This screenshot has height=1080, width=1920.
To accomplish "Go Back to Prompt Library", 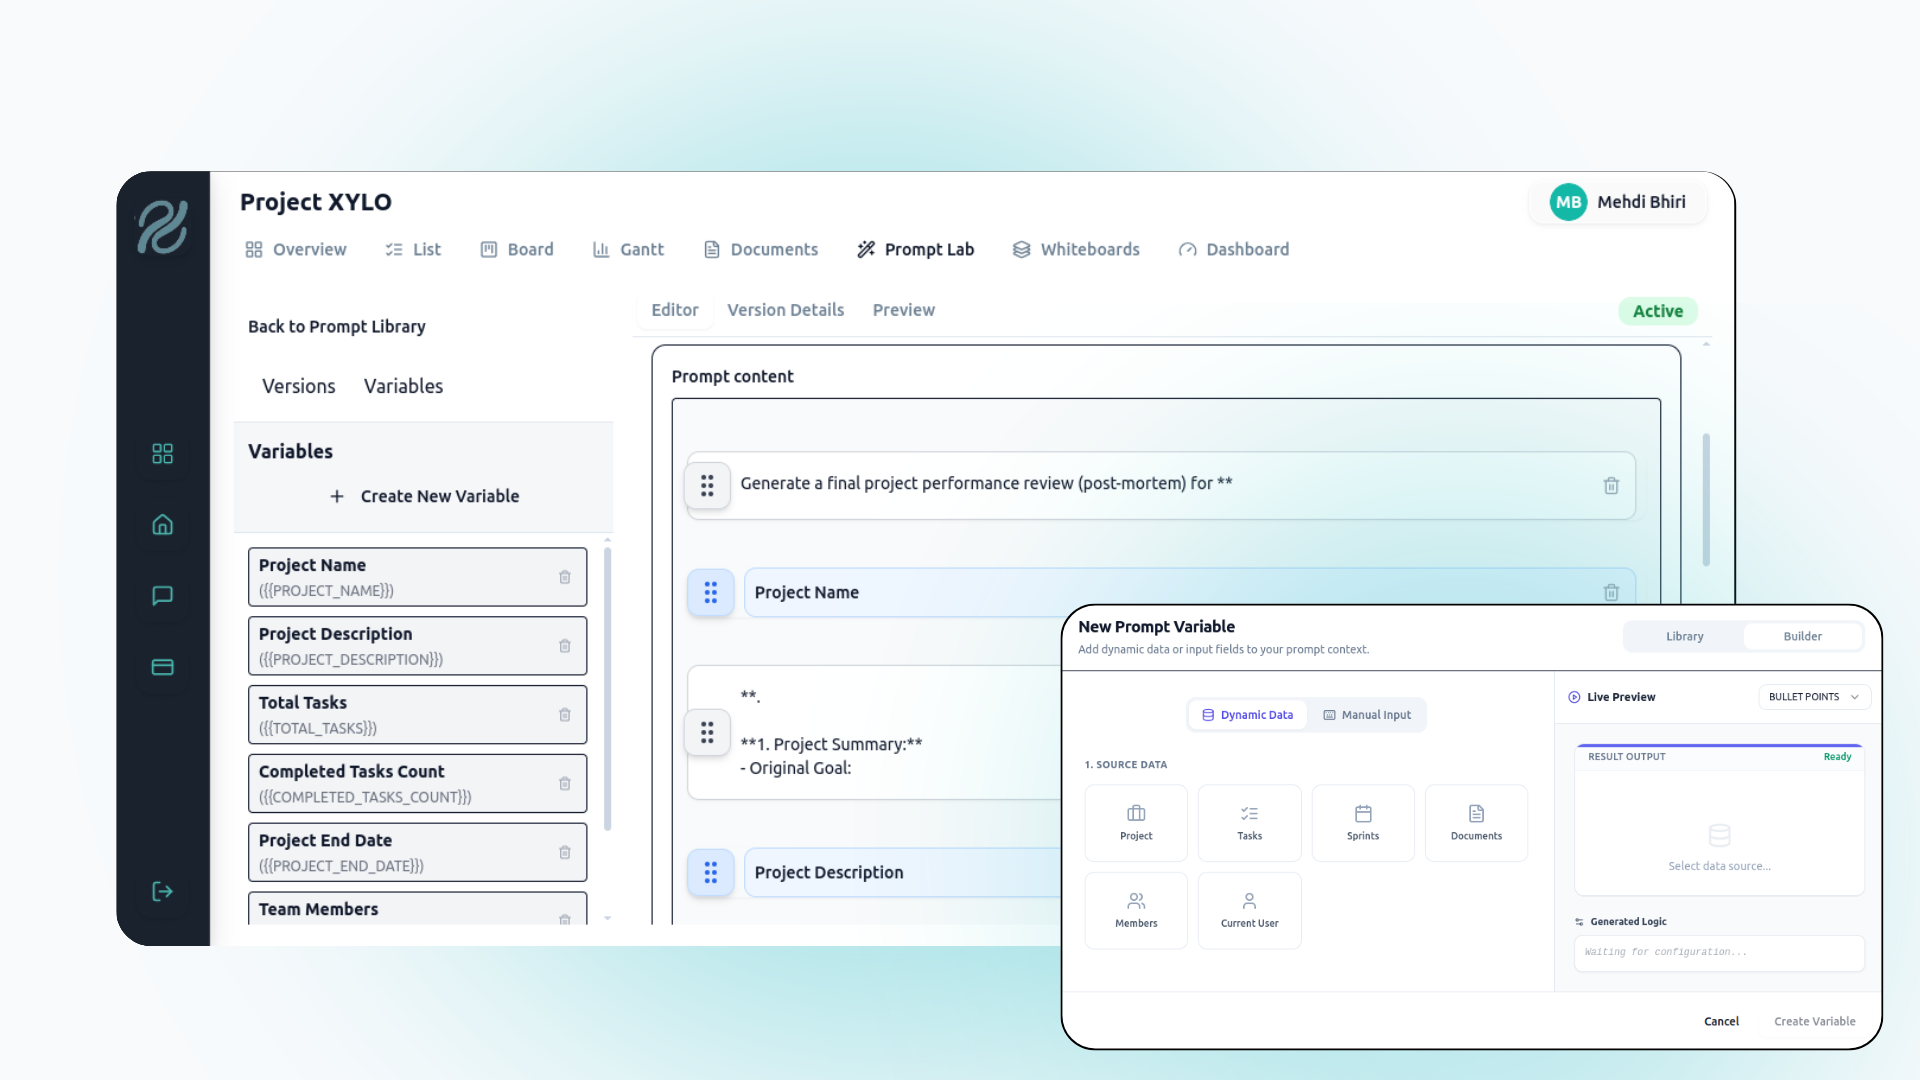I will [x=336, y=326].
